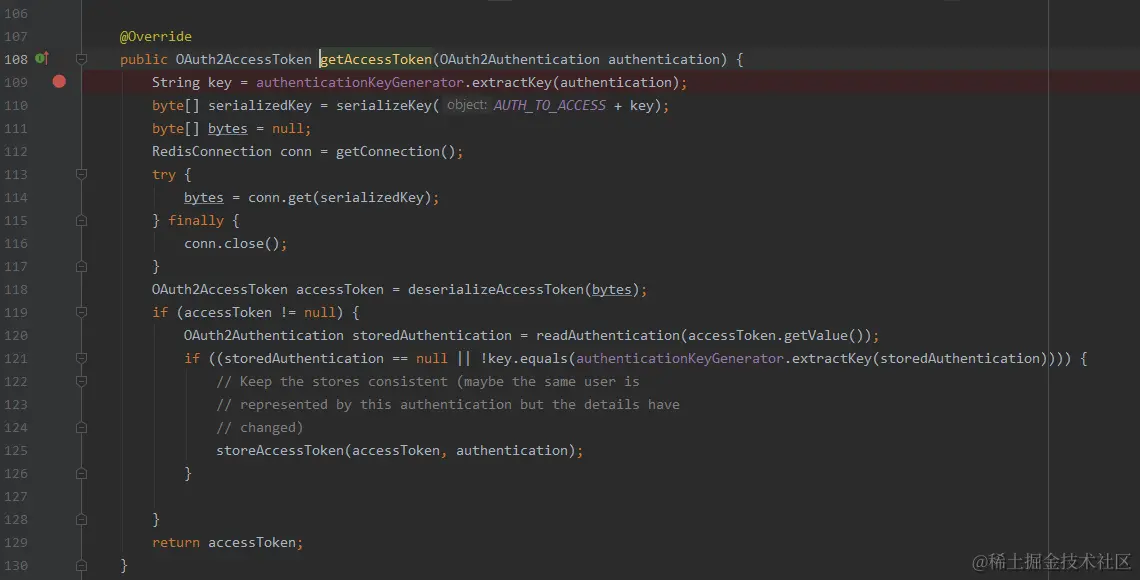Click 'return accessToken;' statement

click(228, 543)
